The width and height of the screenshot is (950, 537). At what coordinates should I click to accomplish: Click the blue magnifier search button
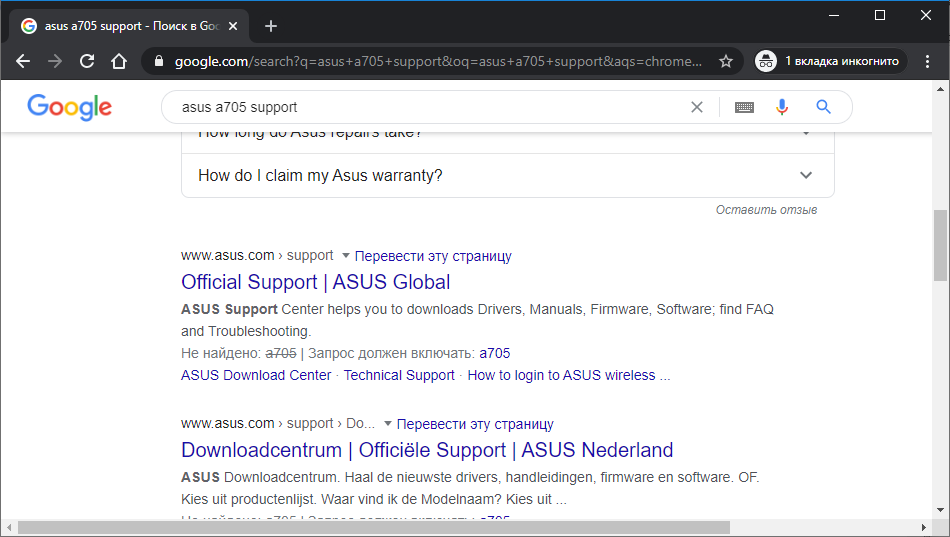[x=823, y=107]
